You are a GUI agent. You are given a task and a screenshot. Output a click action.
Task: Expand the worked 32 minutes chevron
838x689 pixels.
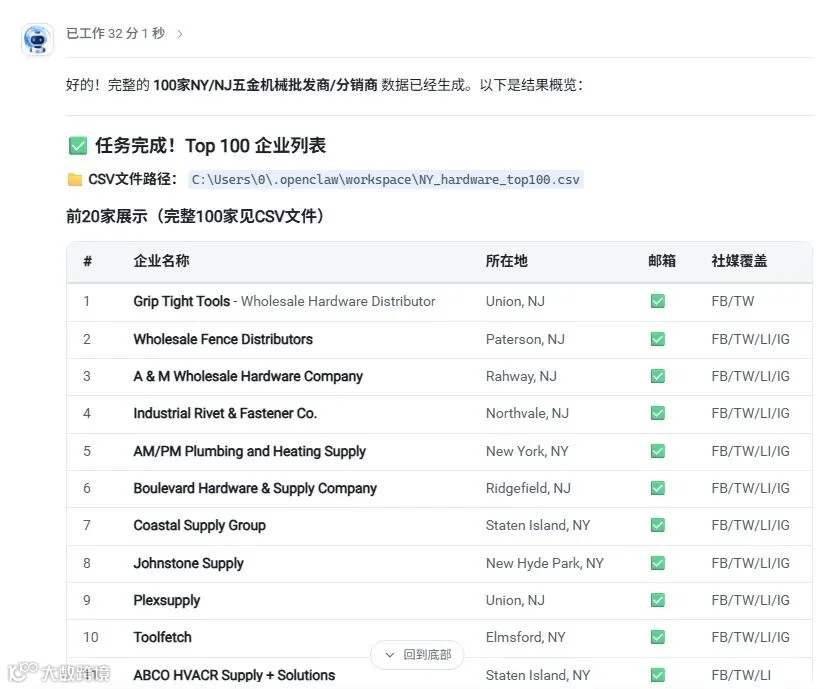tap(180, 34)
